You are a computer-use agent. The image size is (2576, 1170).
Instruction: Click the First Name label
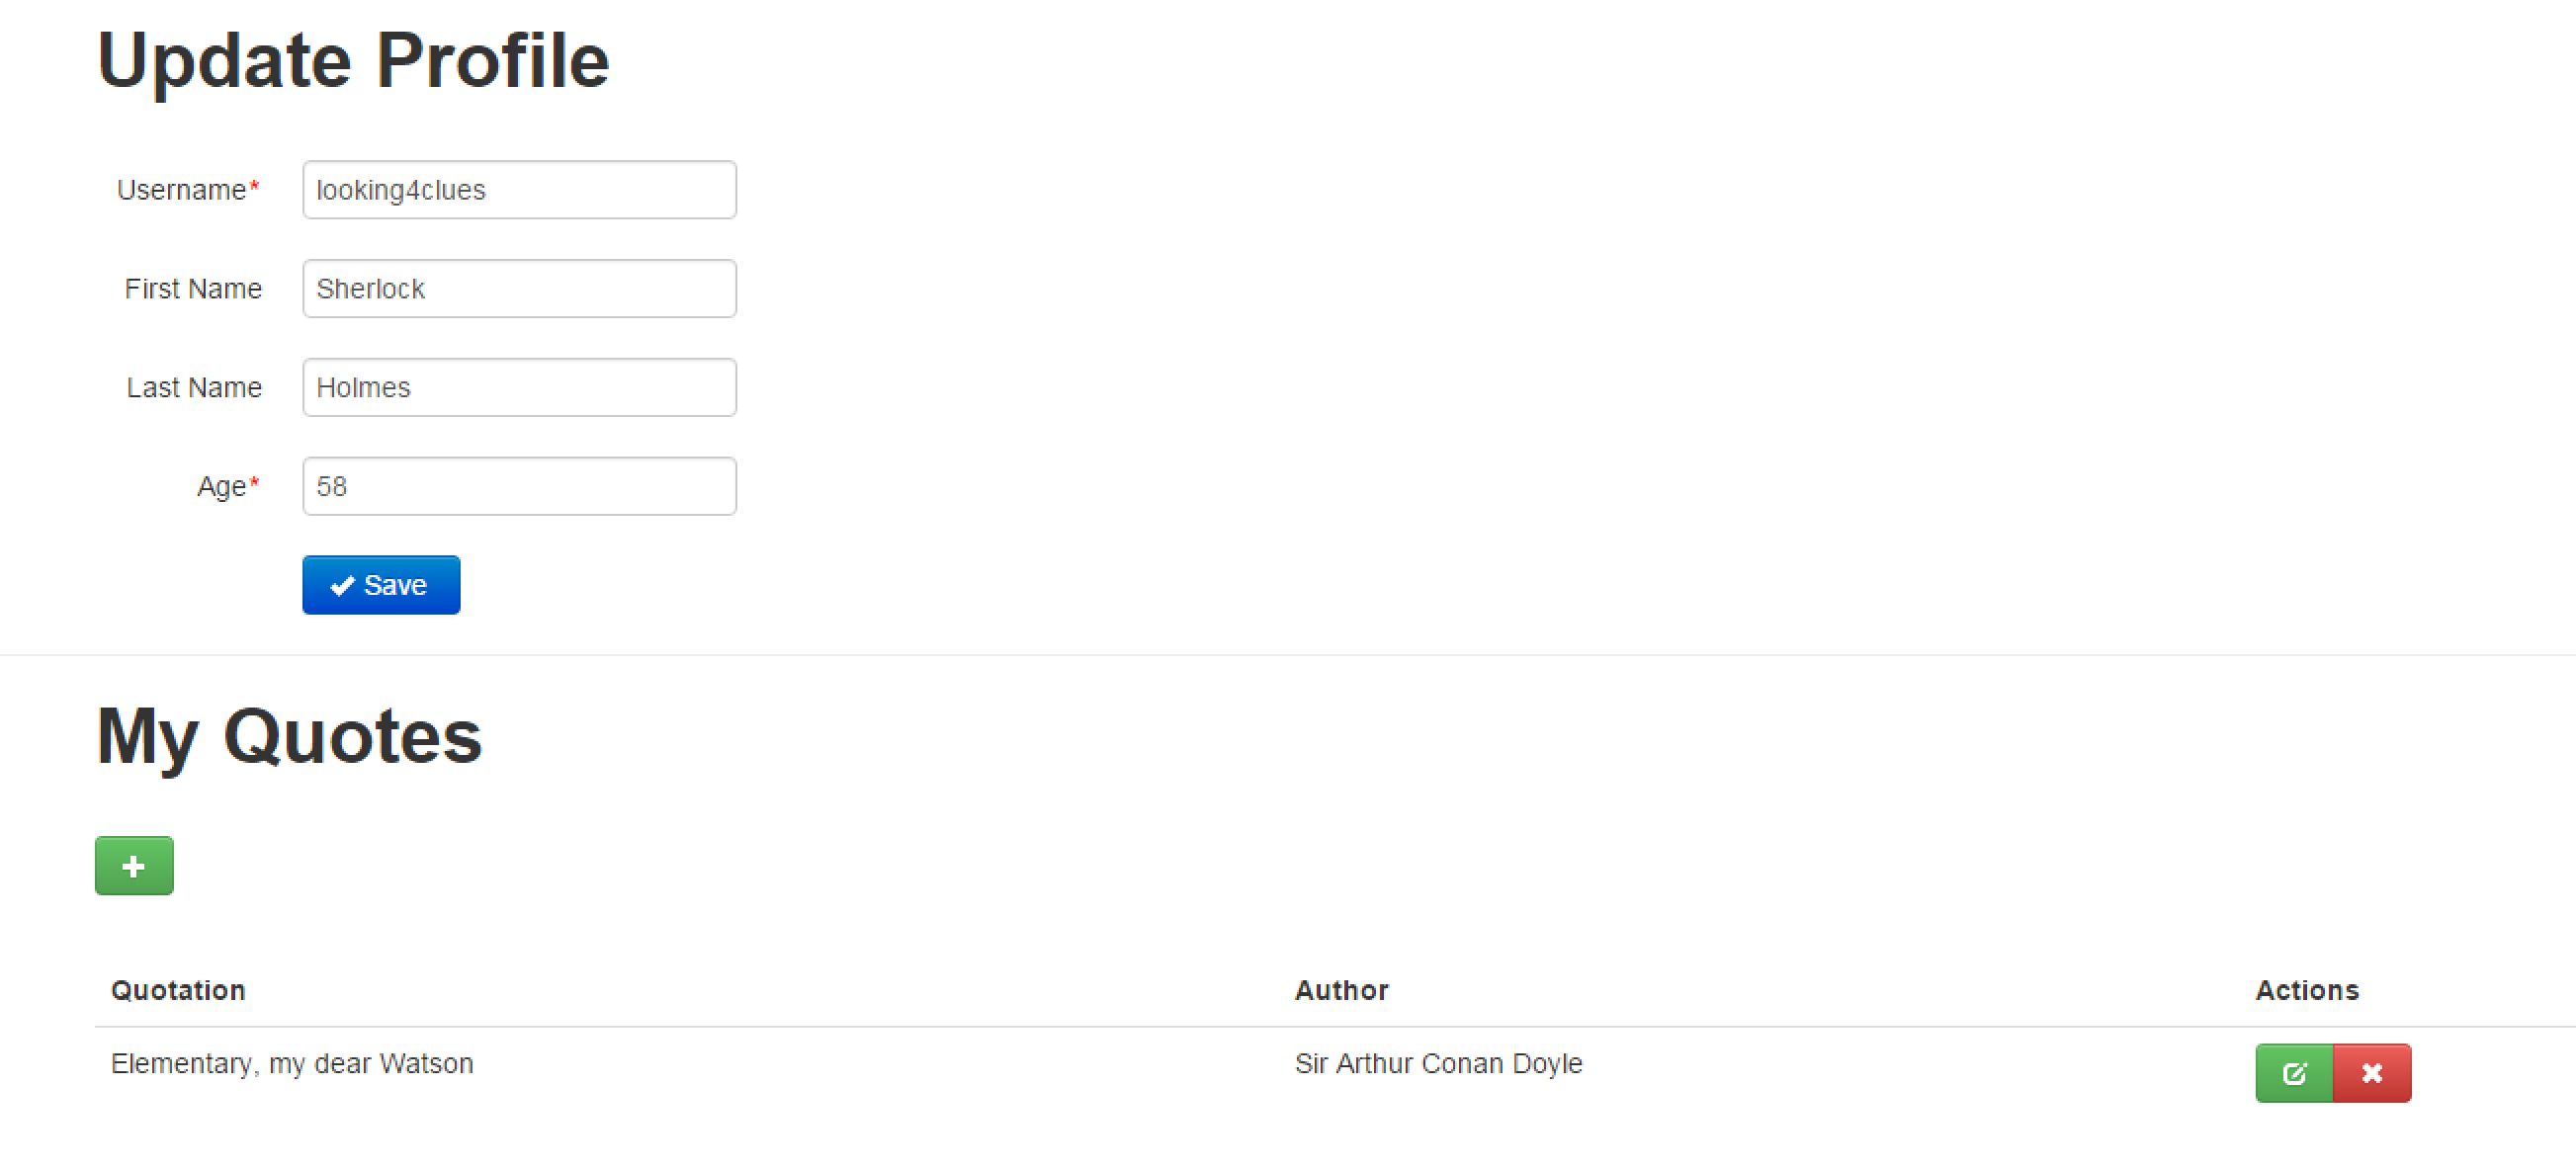click(193, 289)
